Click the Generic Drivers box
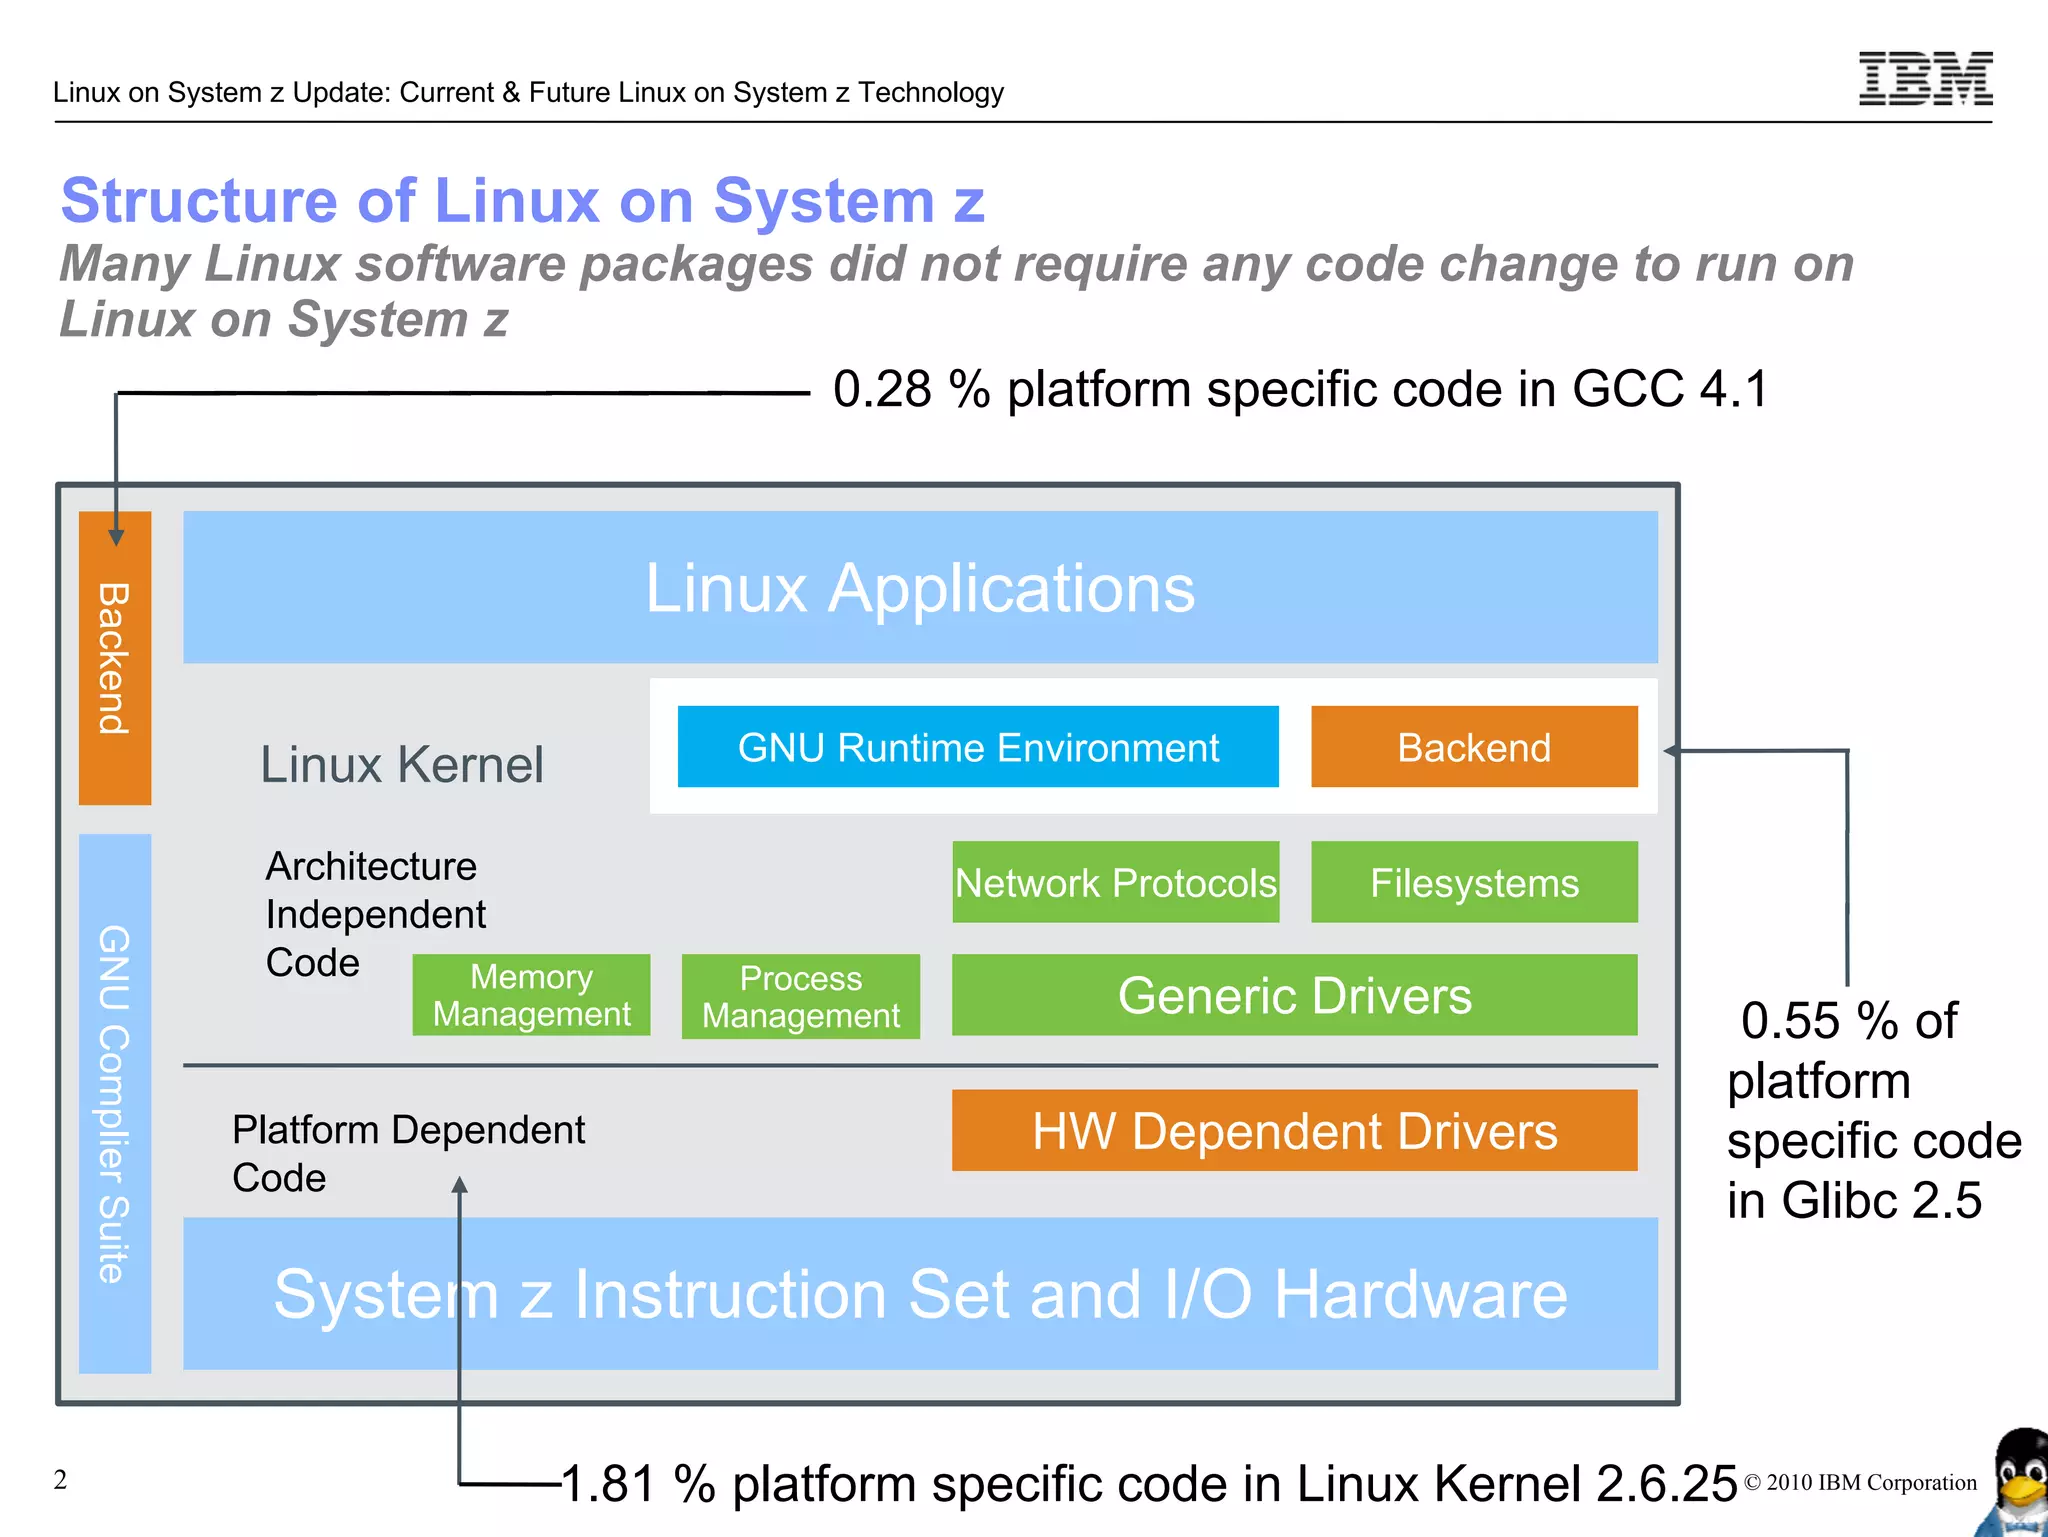Image resolution: width=2048 pixels, height=1537 pixels. click(1294, 995)
